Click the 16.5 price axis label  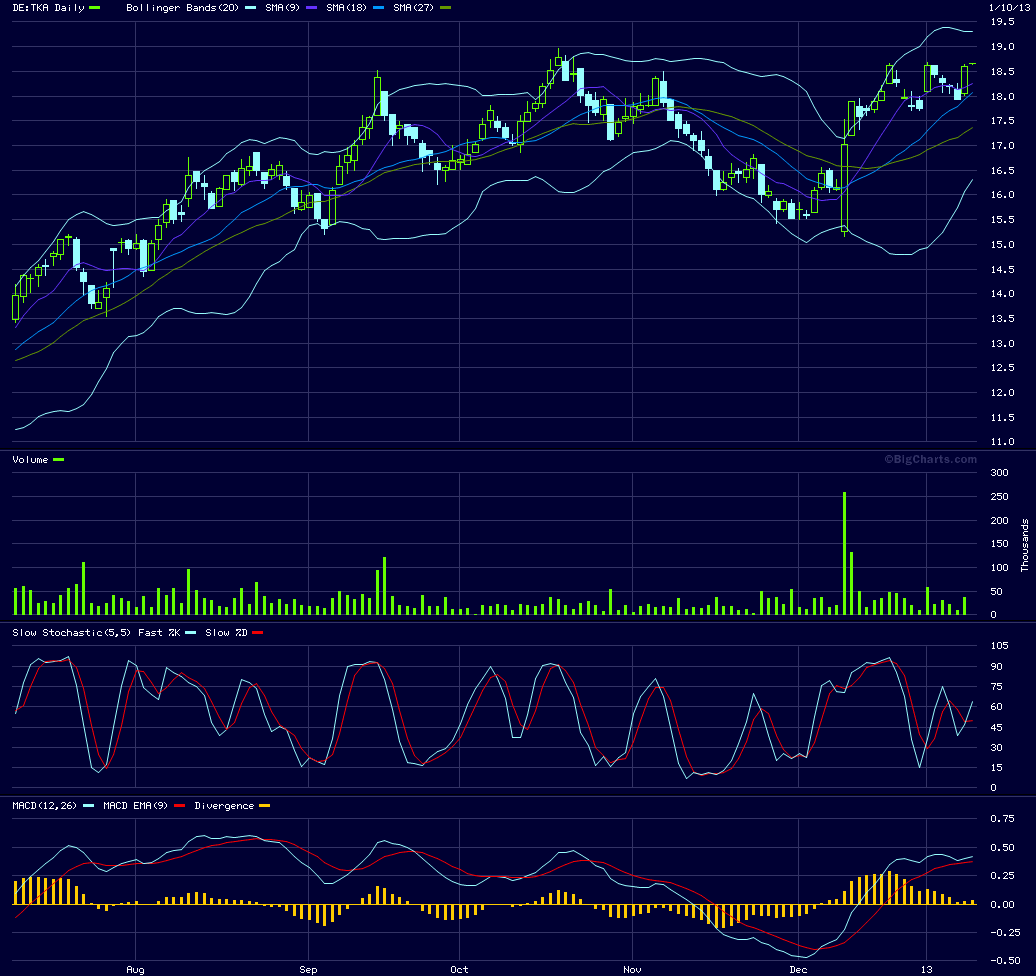(1002, 170)
